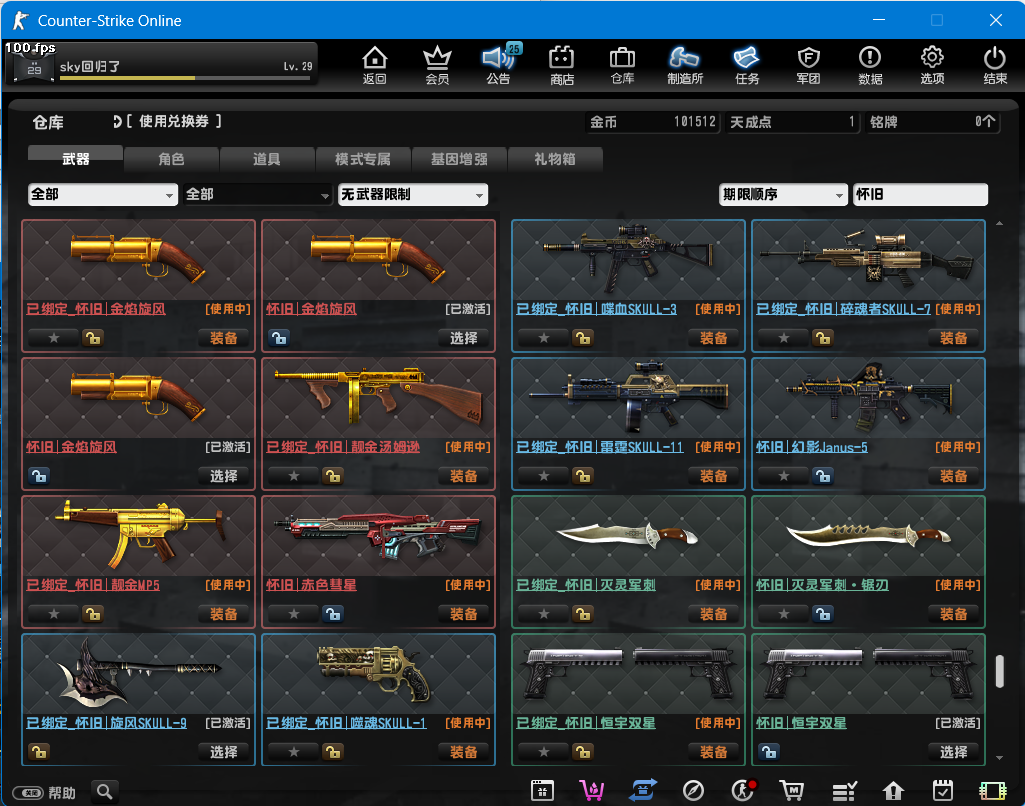
Task: Click 装备 for 已绑定_怀旧|雷霆SKULL-11
Action: pyautogui.click(x=713, y=476)
